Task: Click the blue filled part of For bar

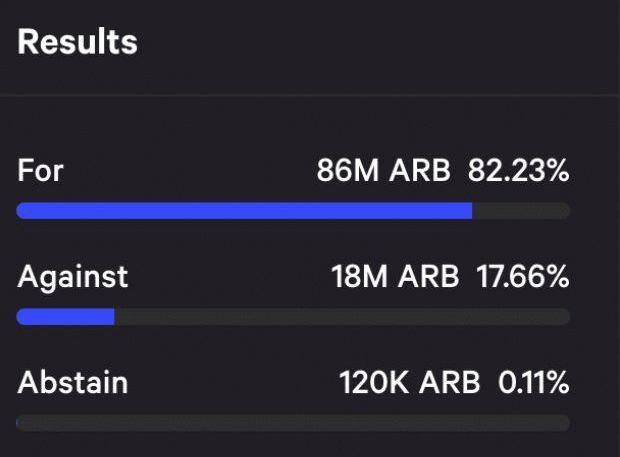Action: [x=244, y=211]
